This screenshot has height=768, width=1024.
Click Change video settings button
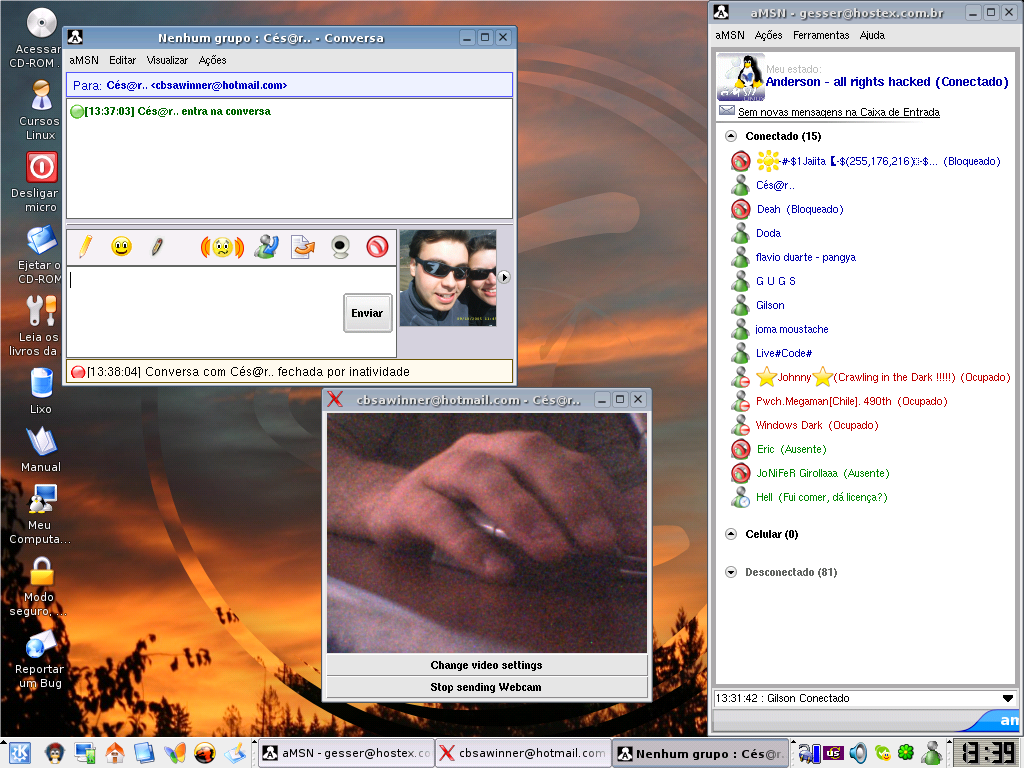[487, 665]
